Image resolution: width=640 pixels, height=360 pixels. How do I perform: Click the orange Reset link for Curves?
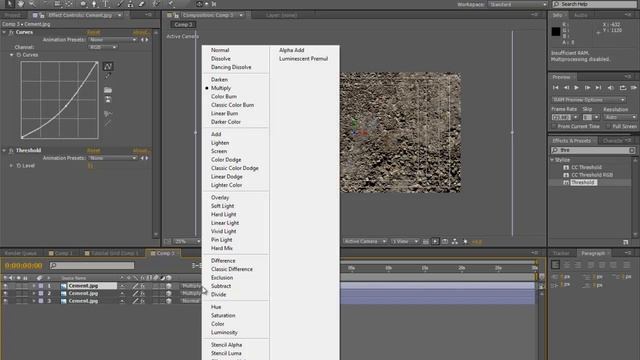(x=93, y=32)
